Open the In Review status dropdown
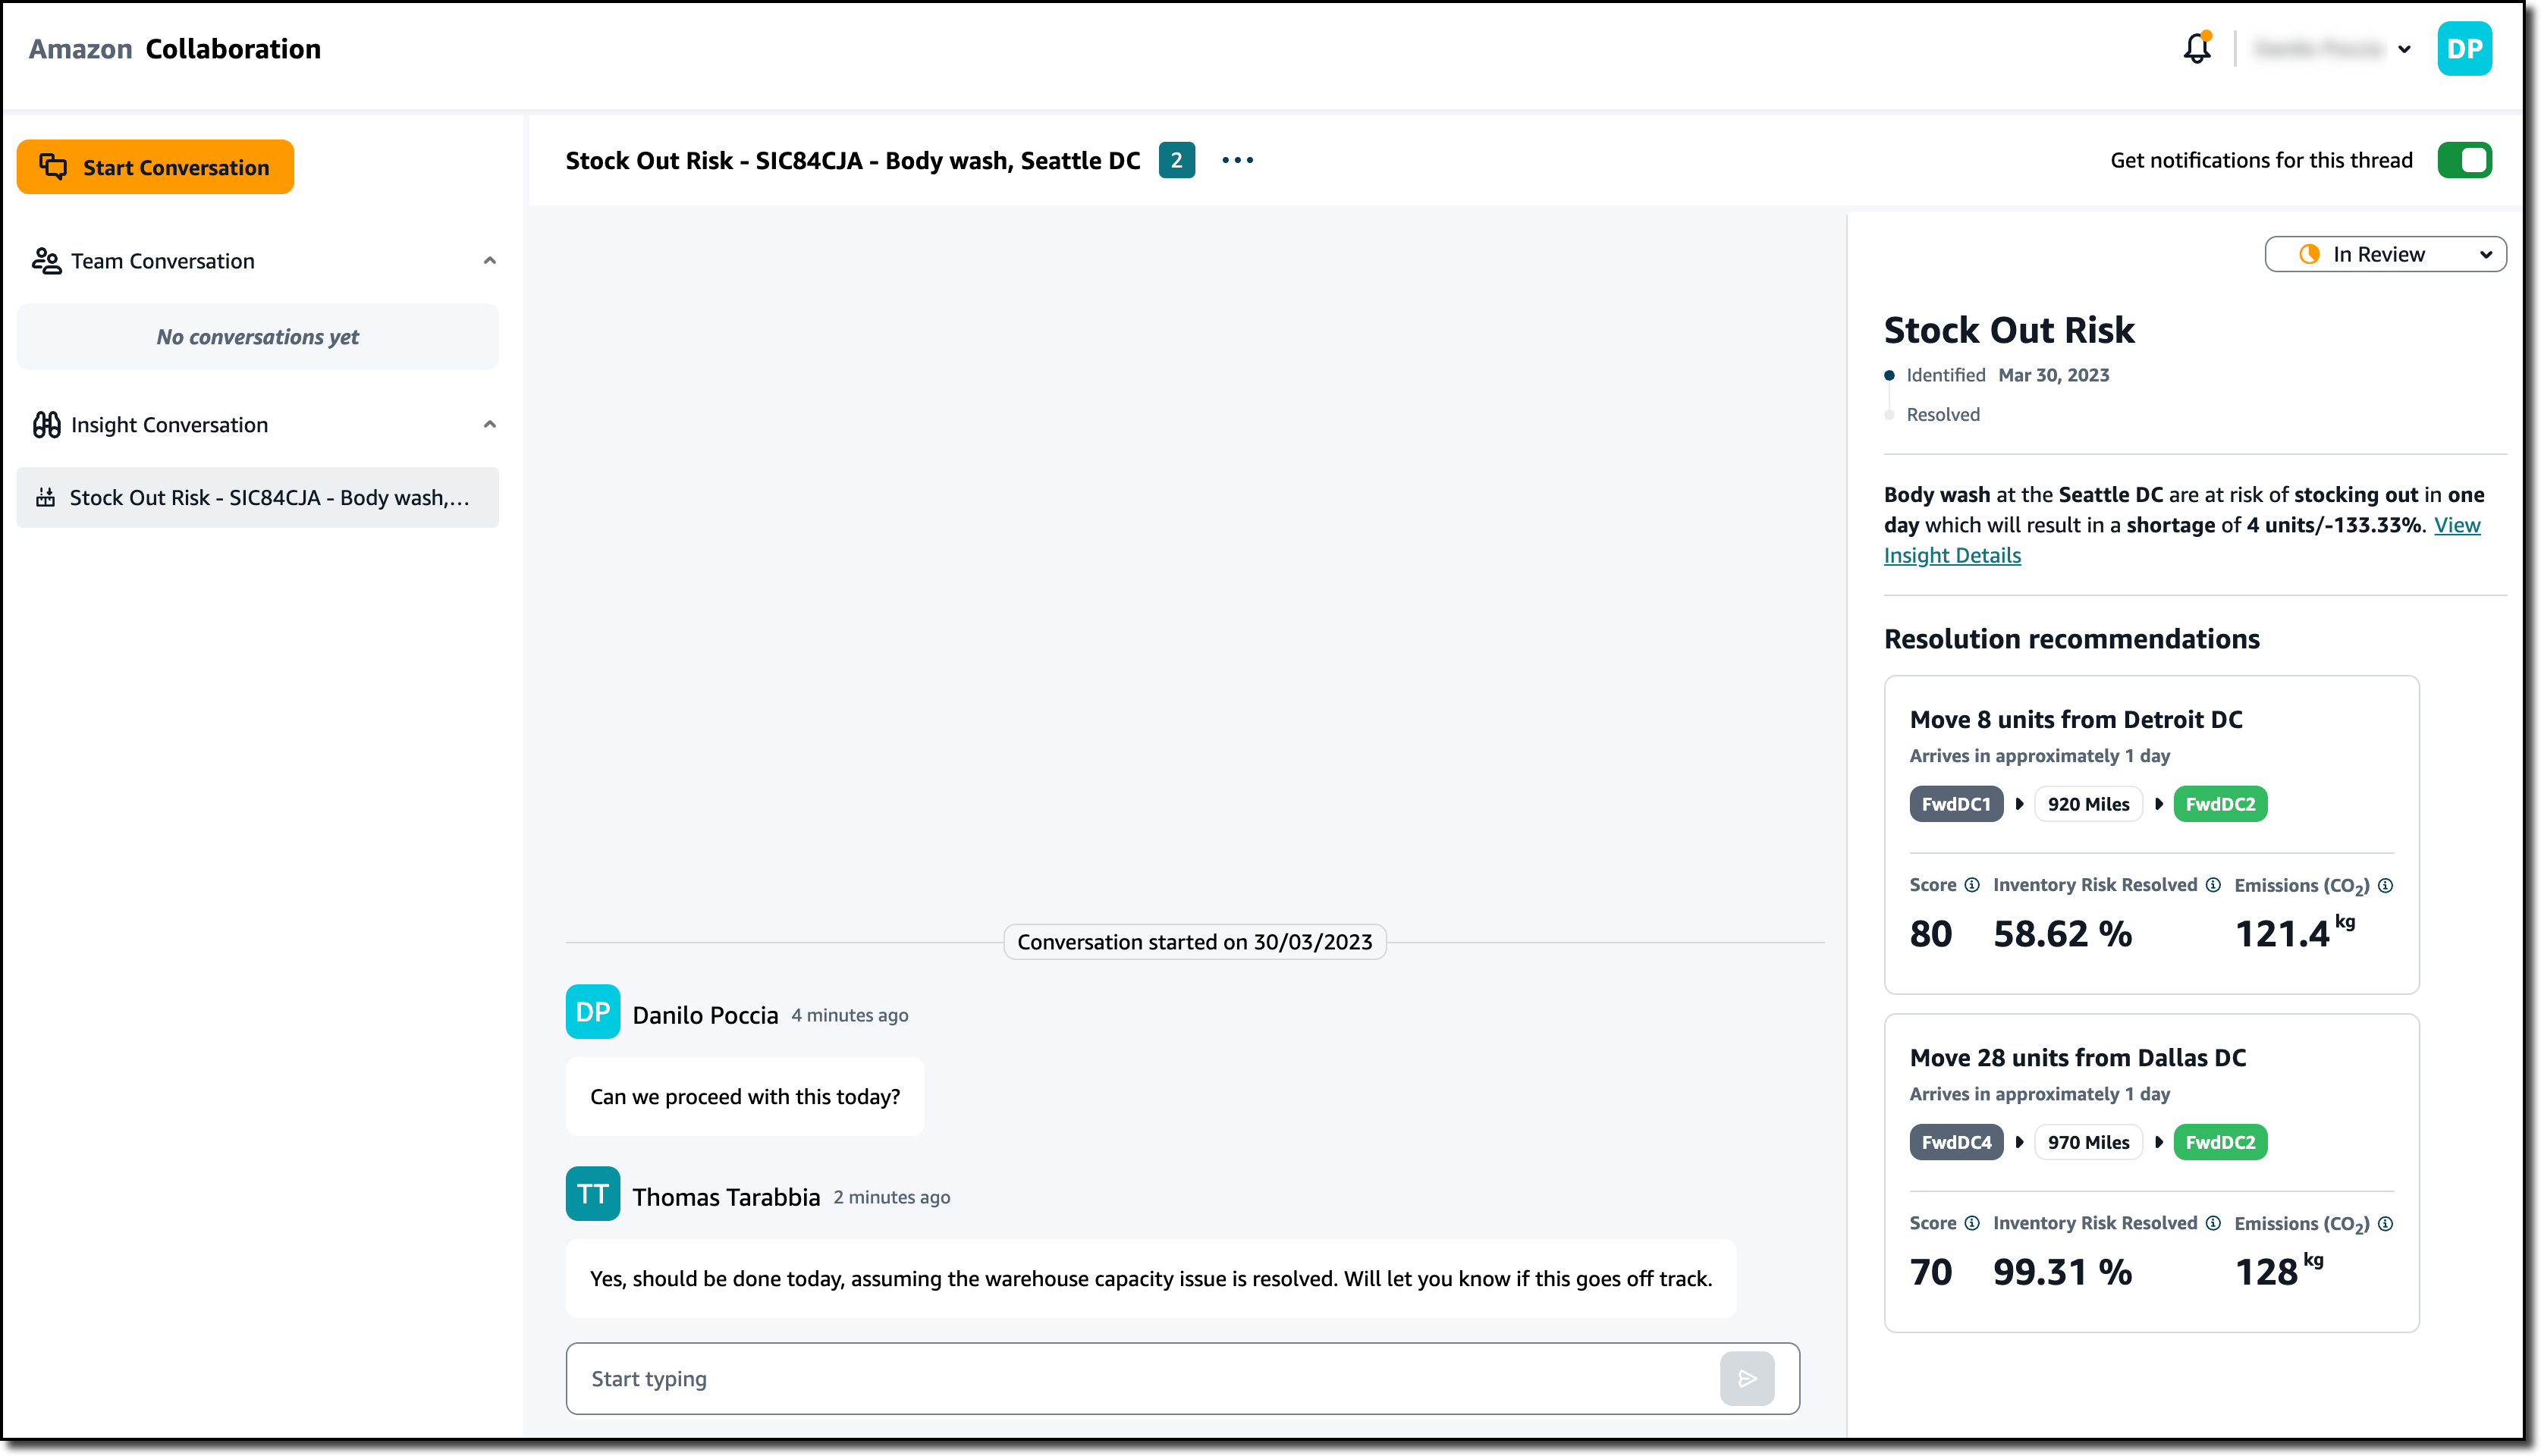 tap(2384, 254)
